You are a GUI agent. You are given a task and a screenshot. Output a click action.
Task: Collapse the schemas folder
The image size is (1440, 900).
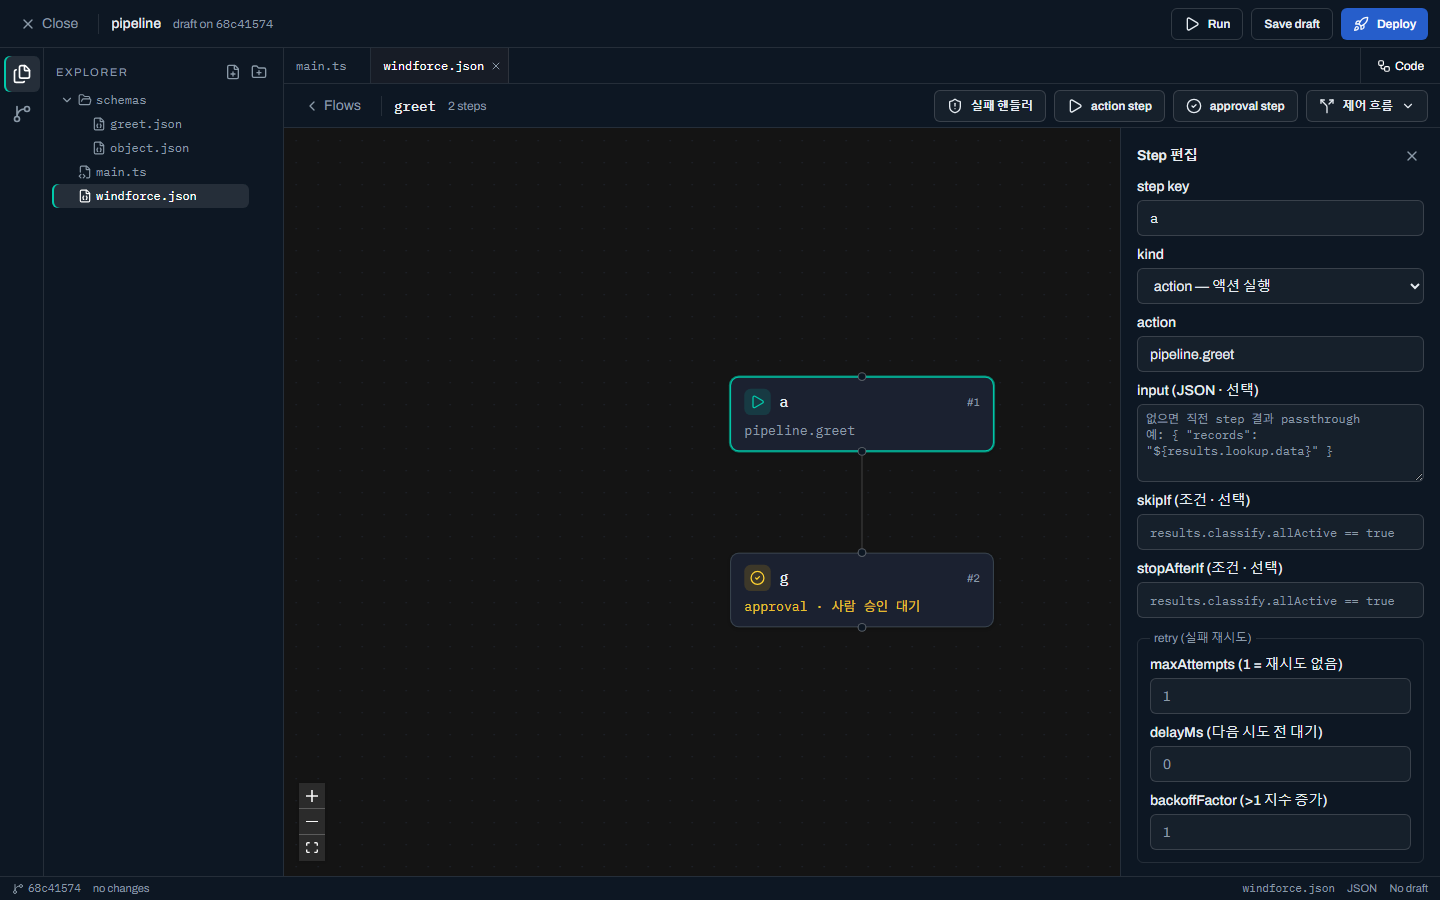[x=67, y=100]
